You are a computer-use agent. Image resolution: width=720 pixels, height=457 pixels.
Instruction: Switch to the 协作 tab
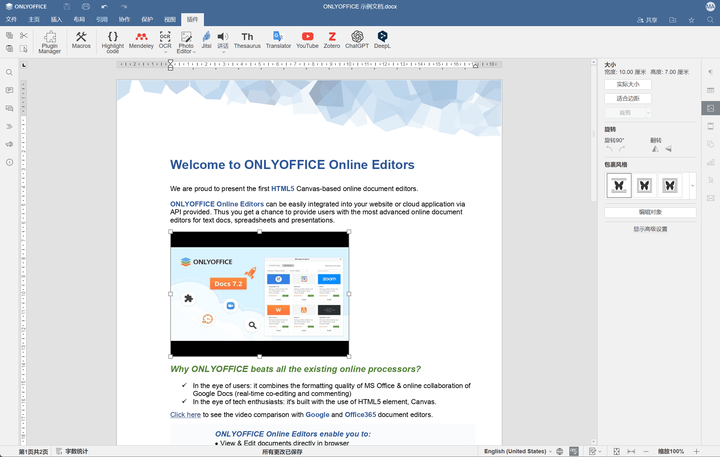click(x=124, y=19)
